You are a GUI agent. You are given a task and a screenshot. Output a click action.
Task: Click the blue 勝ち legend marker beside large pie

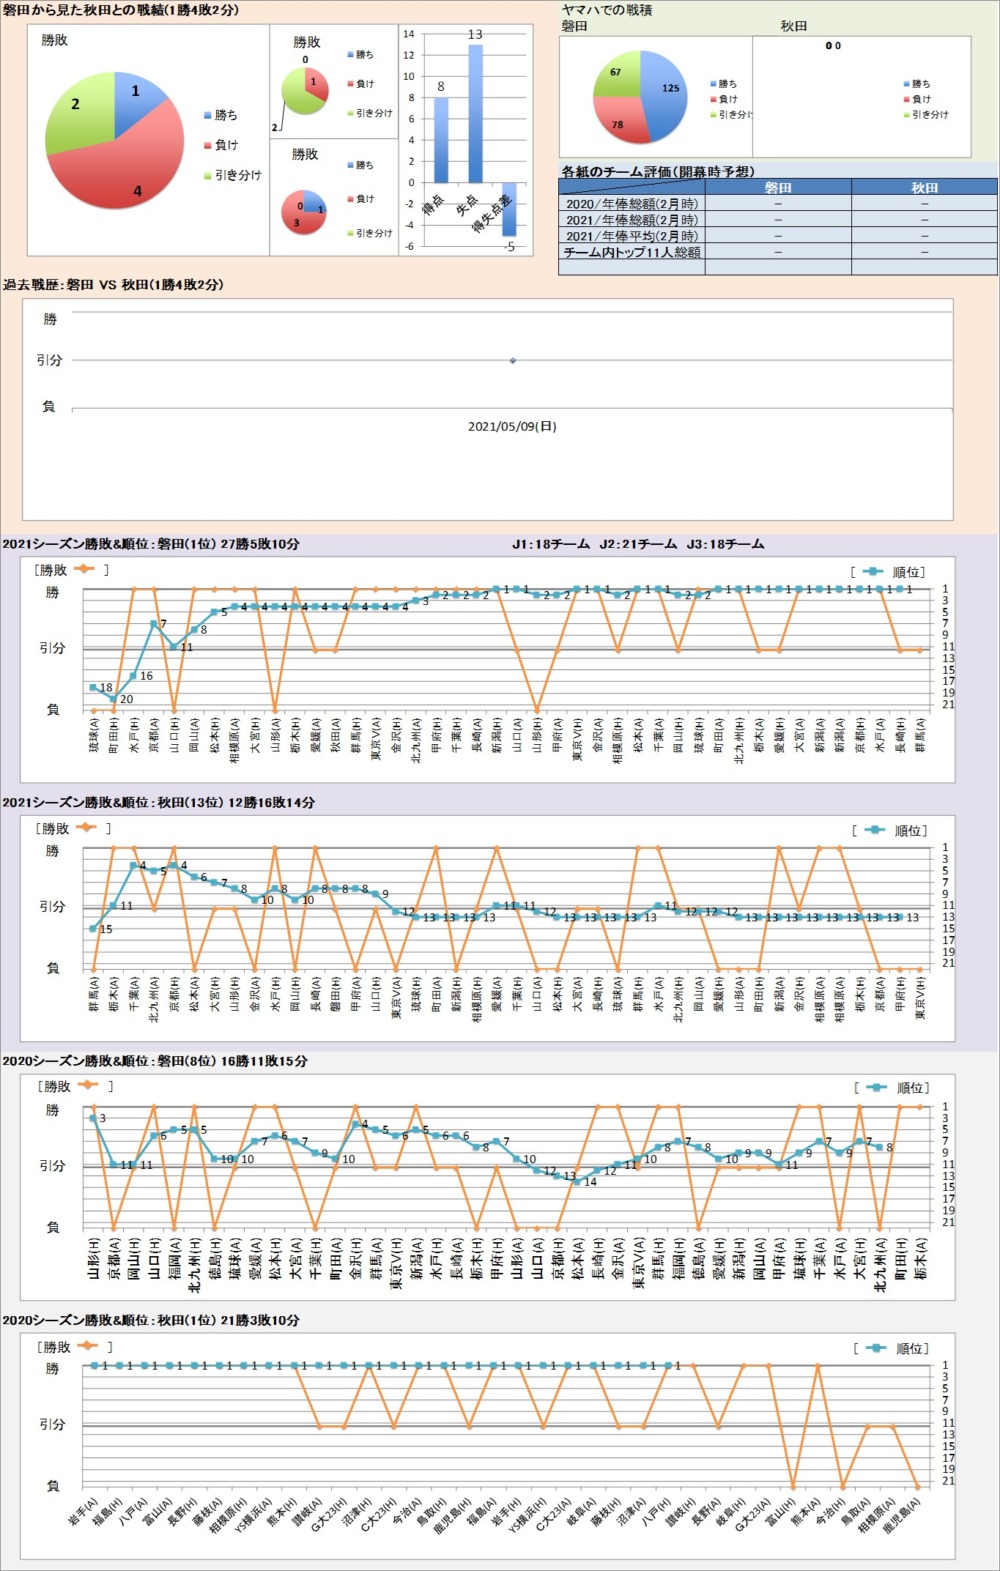tap(208, 116)
